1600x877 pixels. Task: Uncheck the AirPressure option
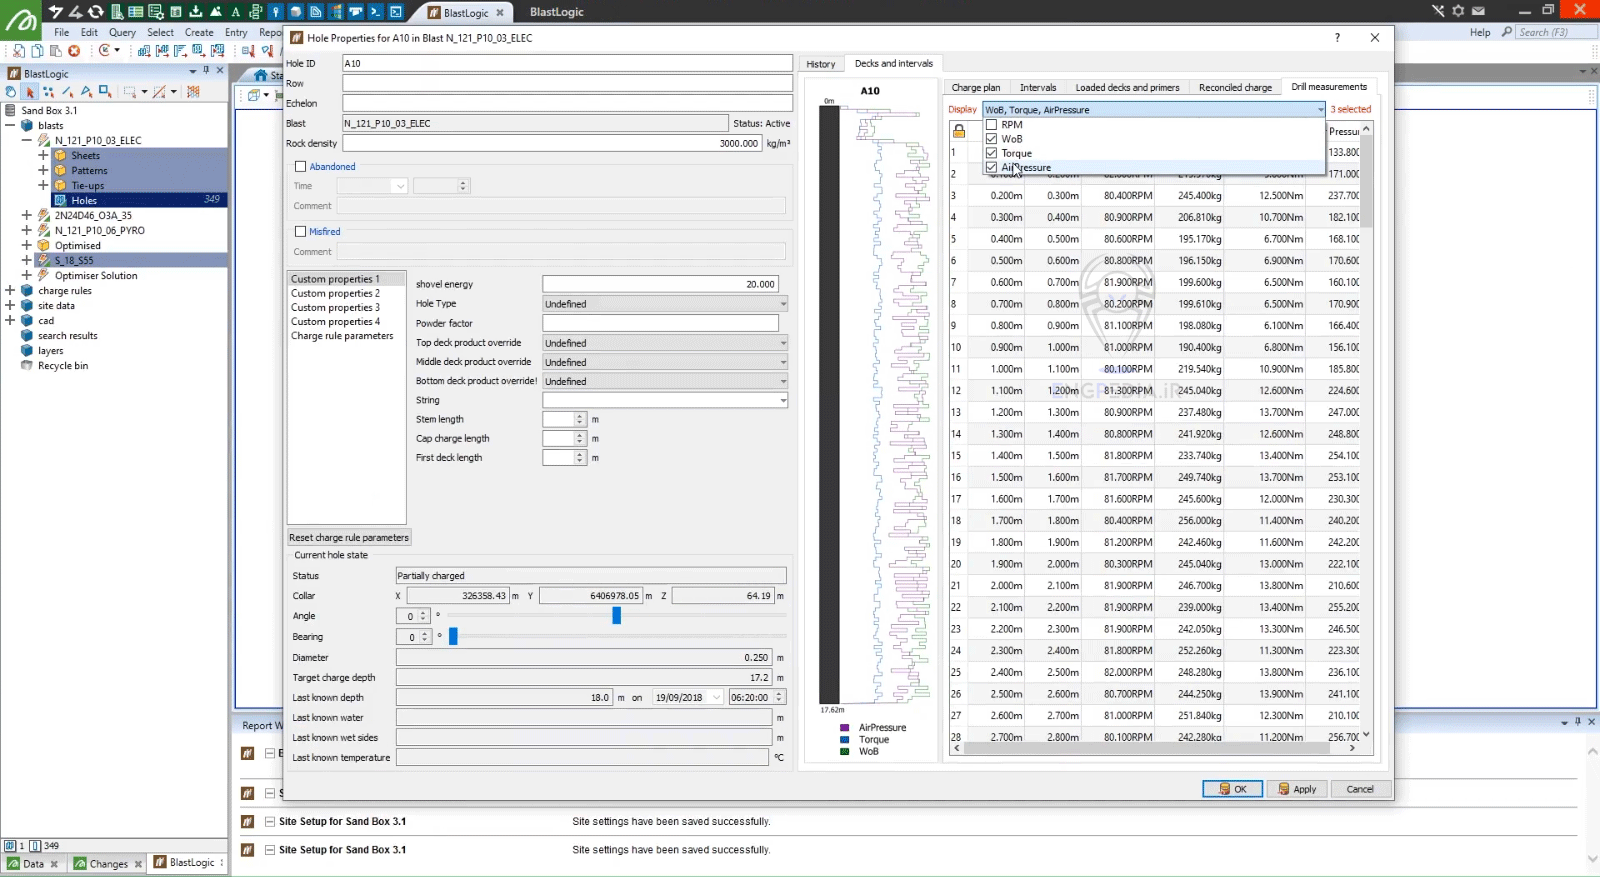(992, 167)
